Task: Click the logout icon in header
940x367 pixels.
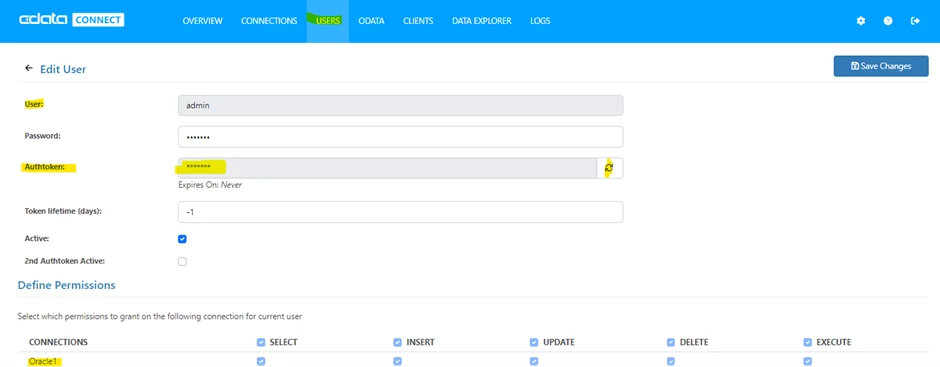Action: (x=915, y=21)
